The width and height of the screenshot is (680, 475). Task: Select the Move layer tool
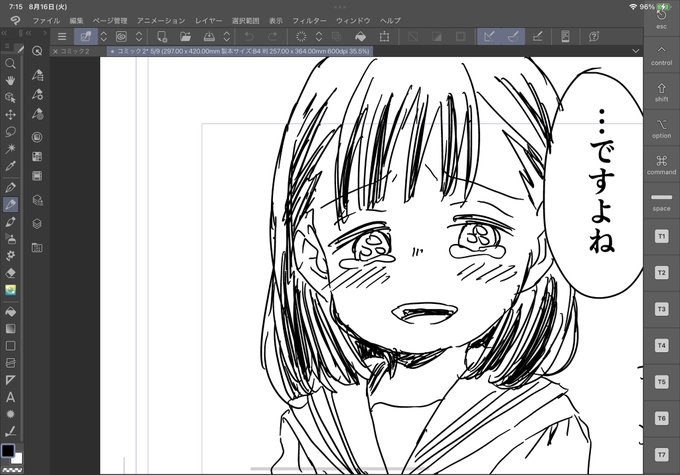(x=10, y=115)
